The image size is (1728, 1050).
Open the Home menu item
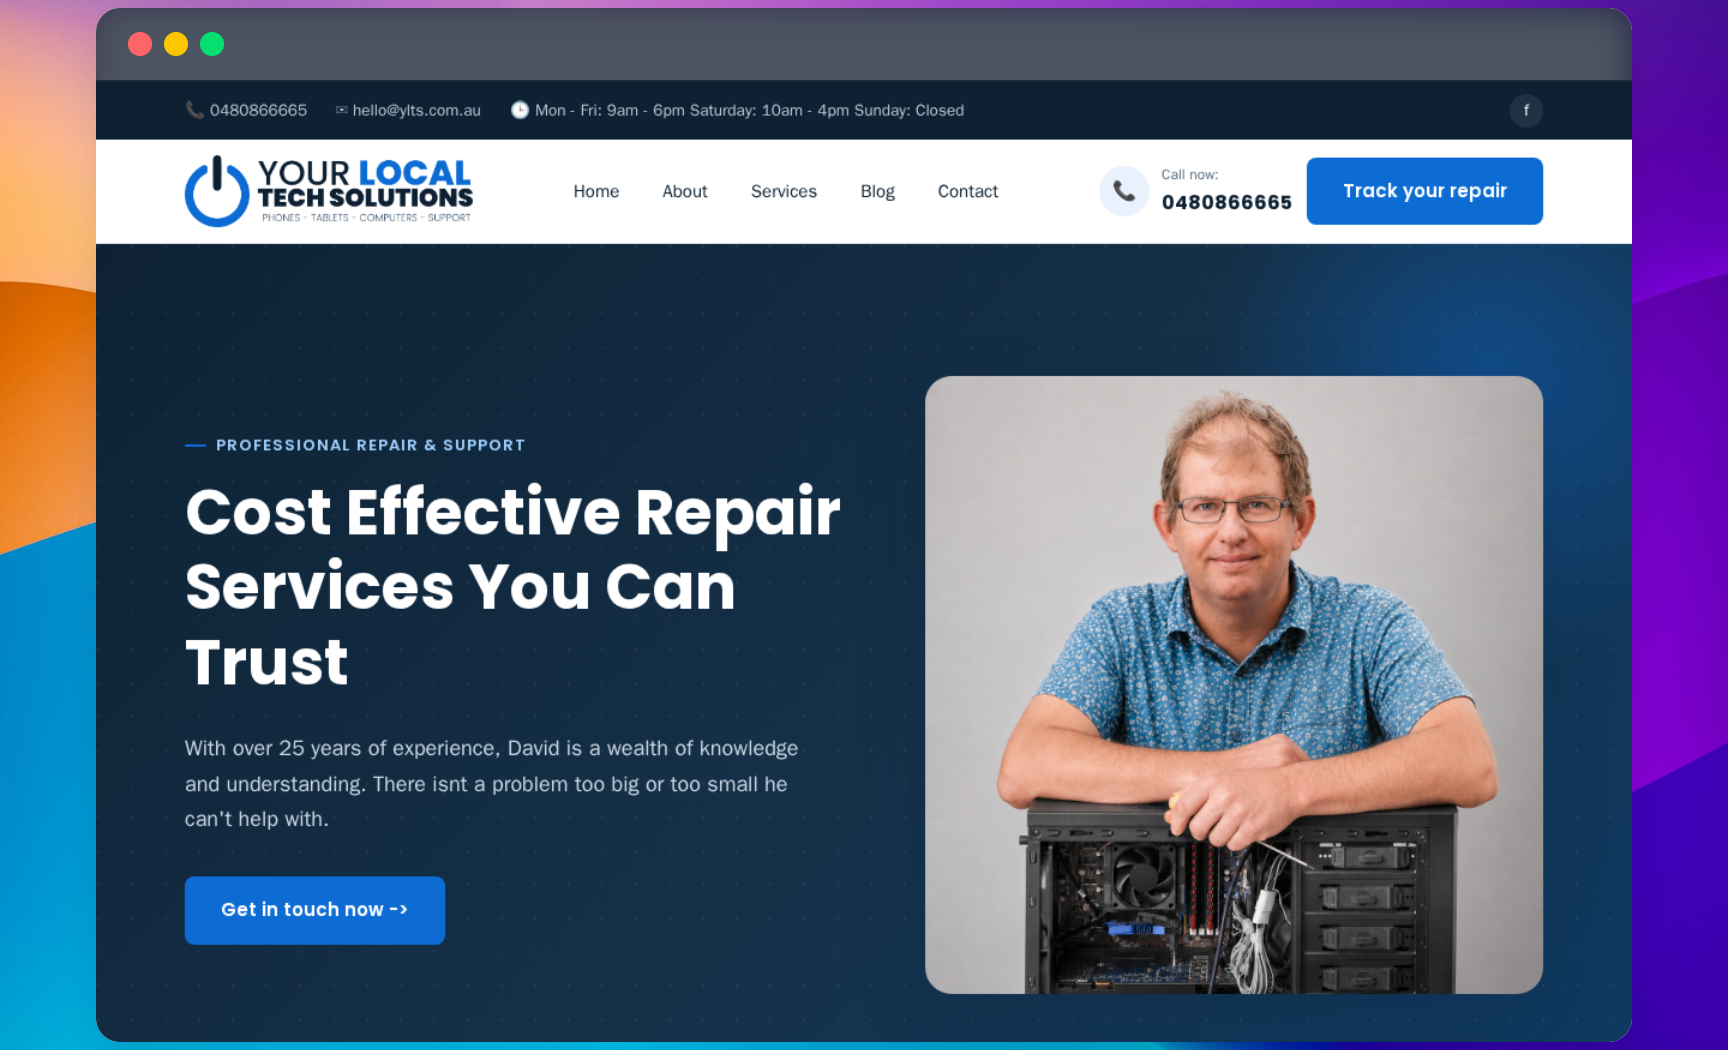point(596,191)
